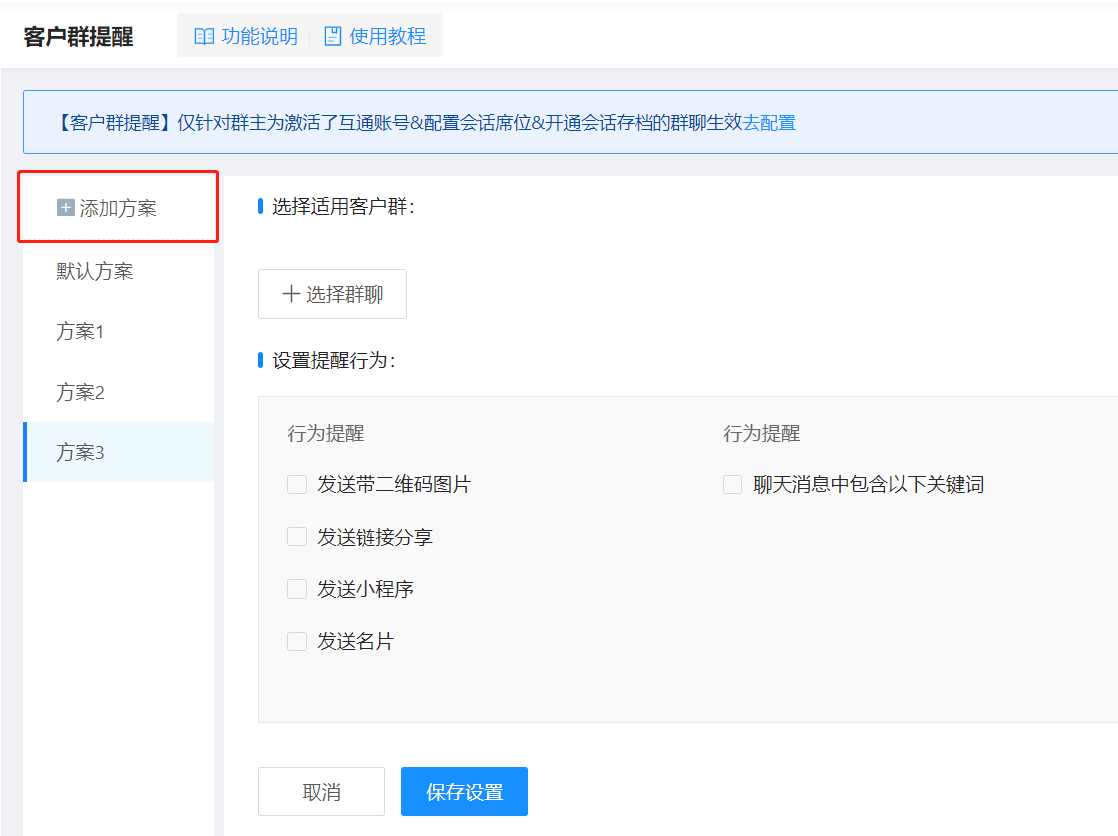Click the left column 行为提醒 heading above 发送带二维码图片
This screenshot has width=1118, height=836.
[326, 433]
